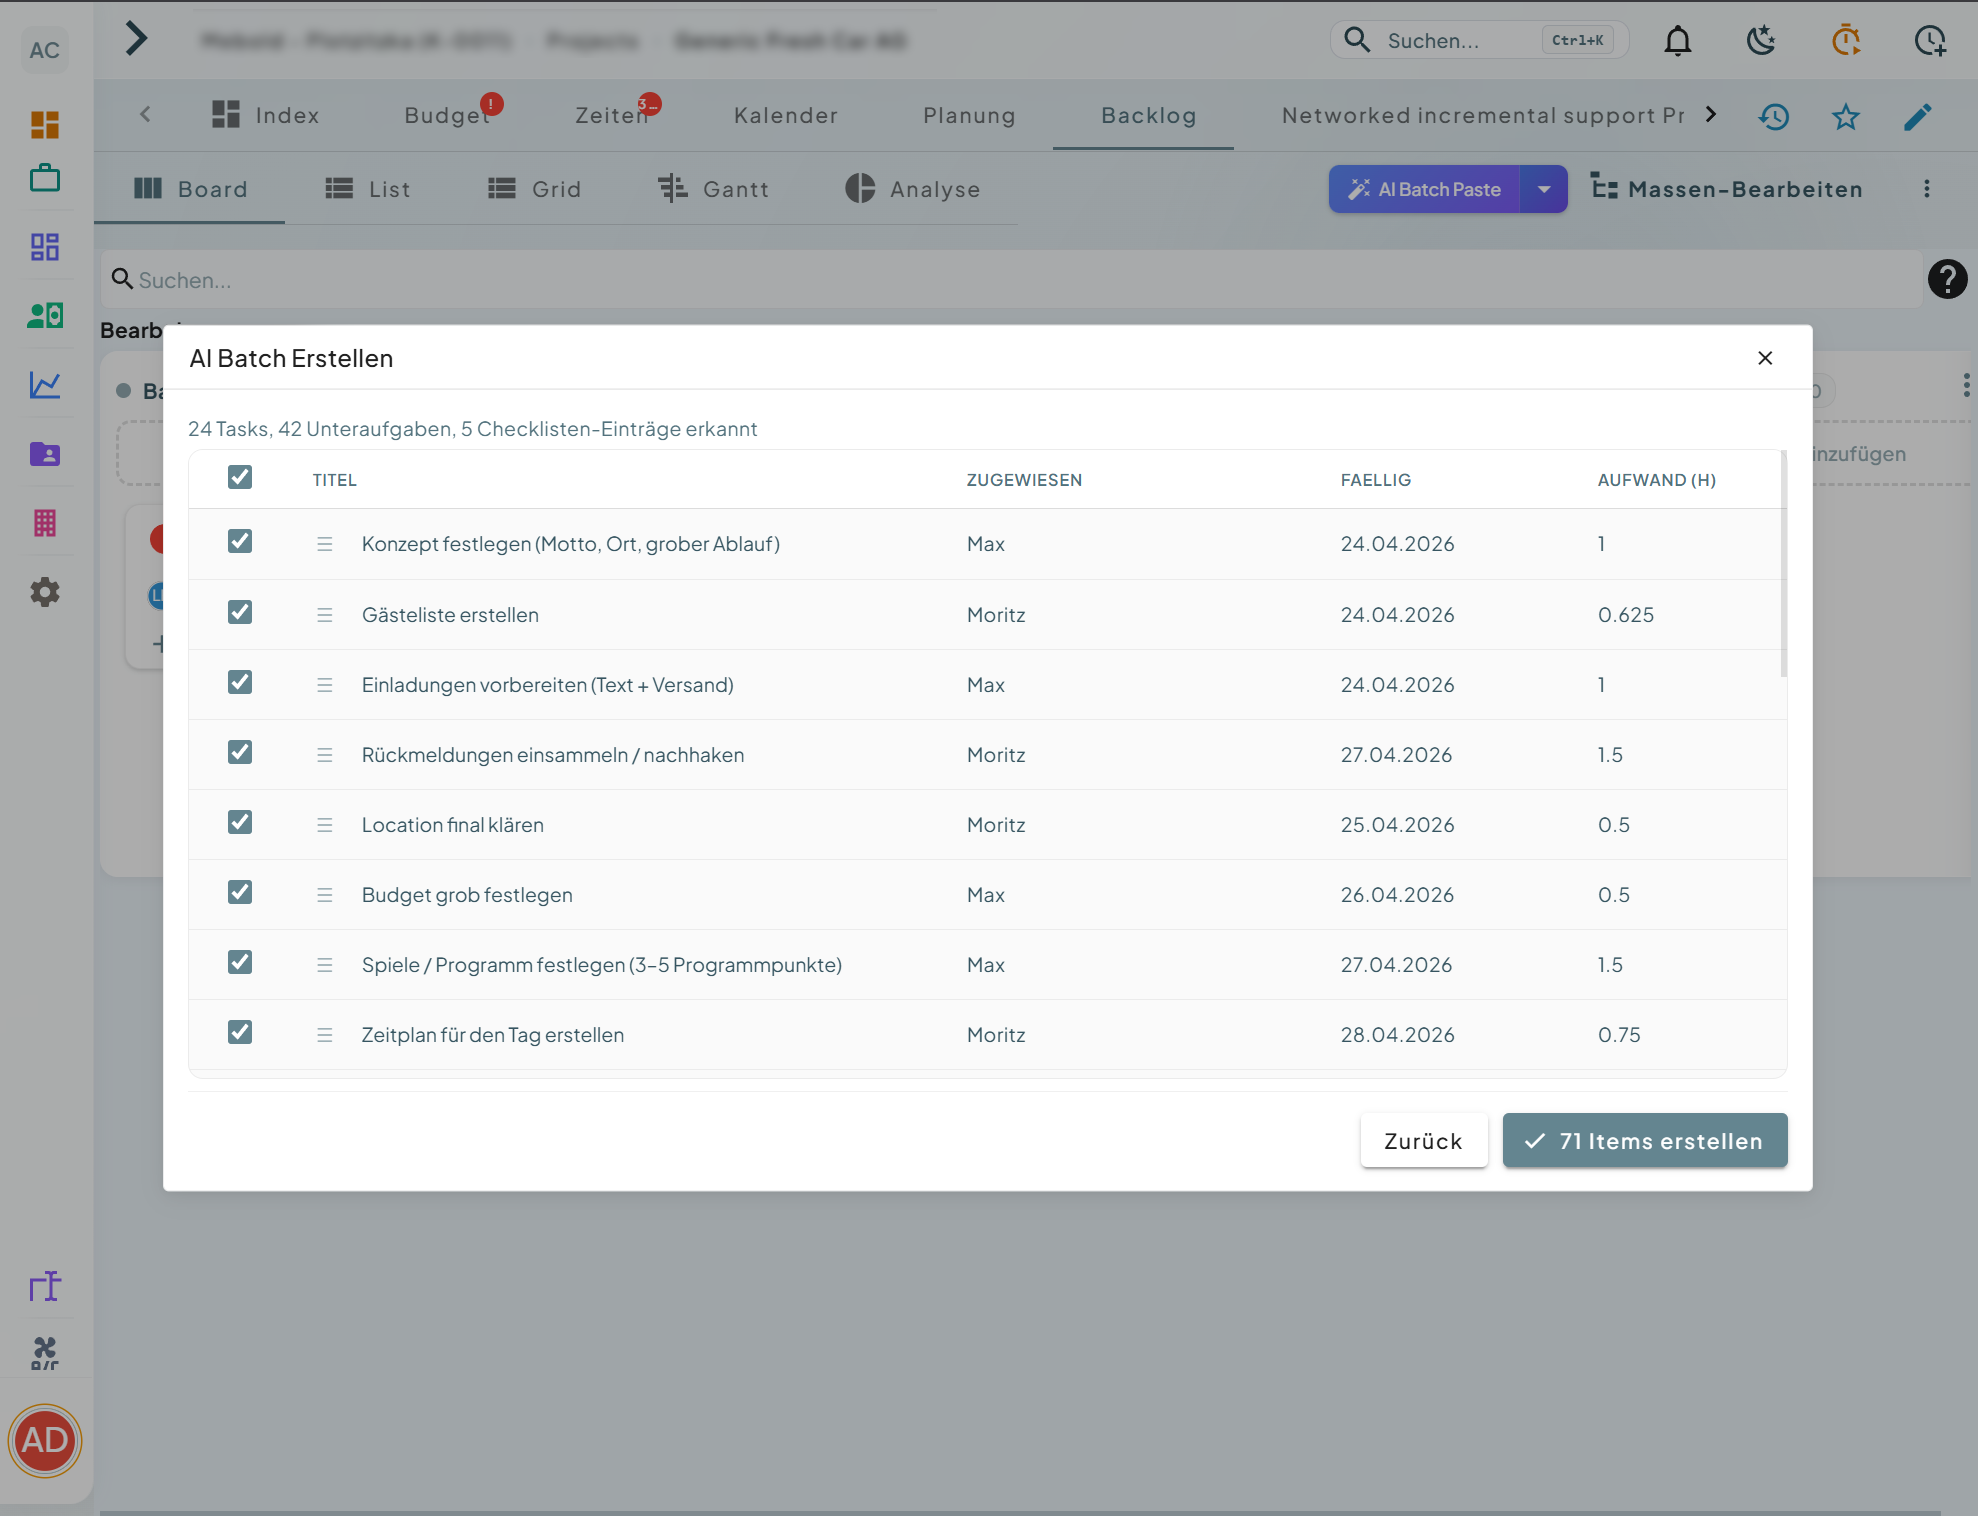Uncheck the Budget grob festlegen task
Screen dimensions: 1978x1516
[240, 892]
